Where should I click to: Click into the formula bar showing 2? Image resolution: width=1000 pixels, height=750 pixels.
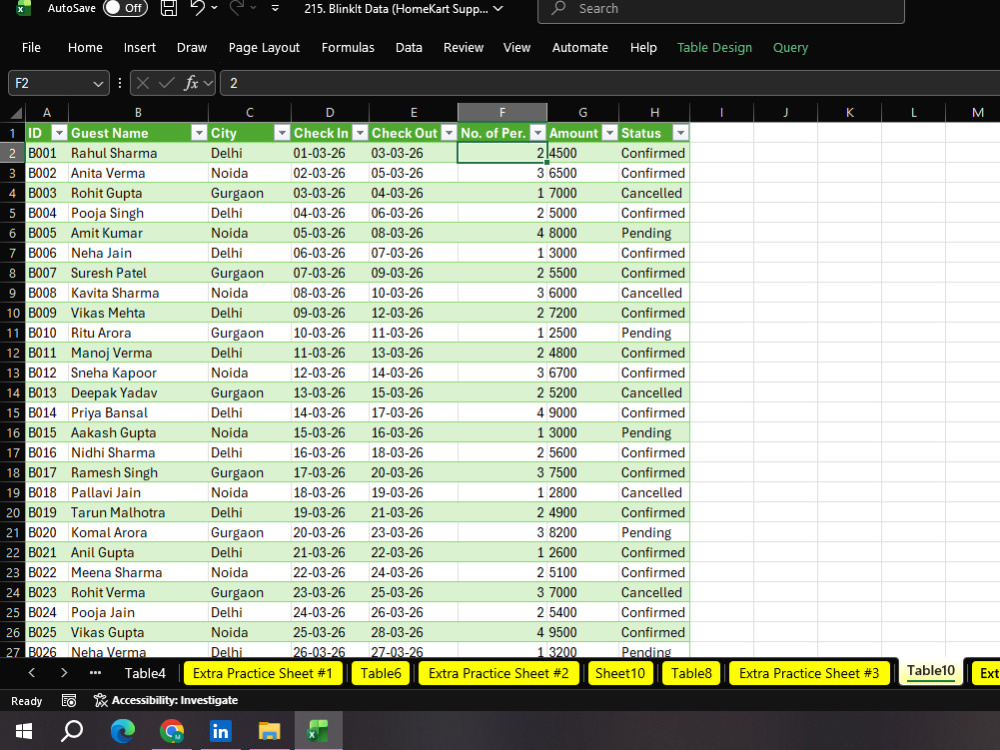pyautogui.click(x=610, y=84)
